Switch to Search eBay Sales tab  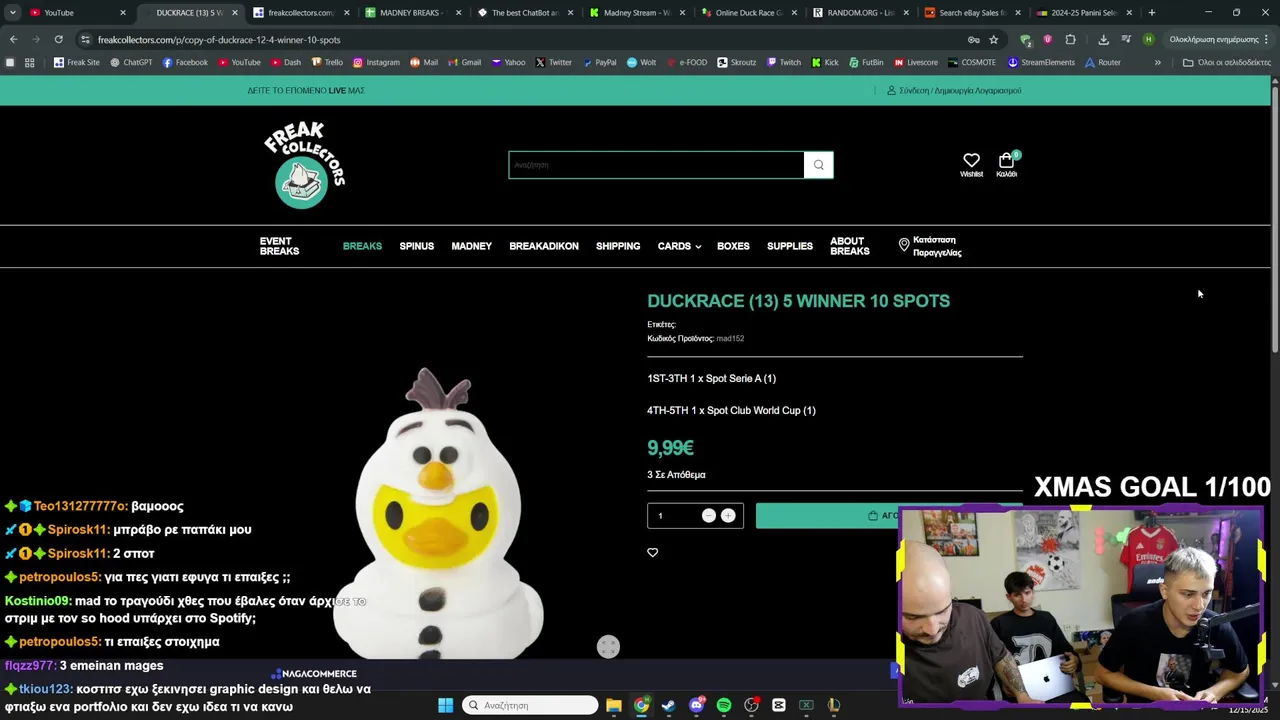coord(972,13)
